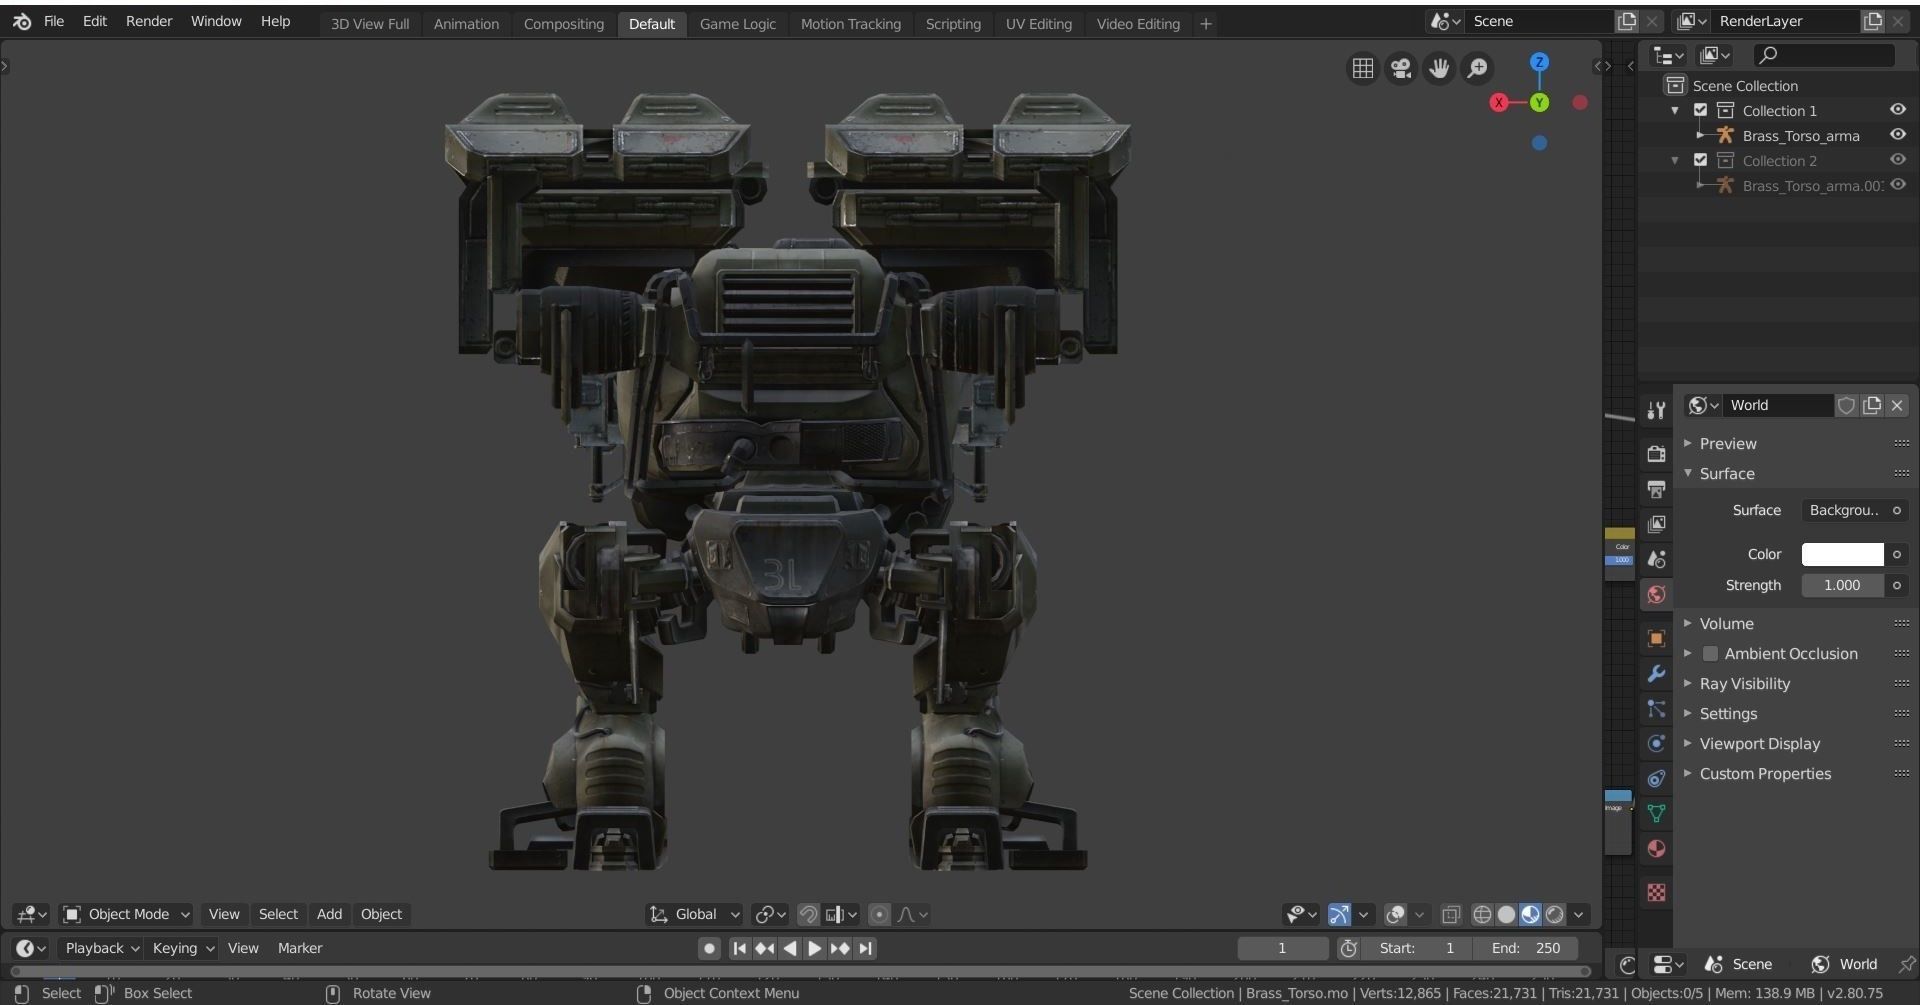This screenshot has height=1005, width=1920.
Task: Open the pivot point dropdown
Action: 769,914
